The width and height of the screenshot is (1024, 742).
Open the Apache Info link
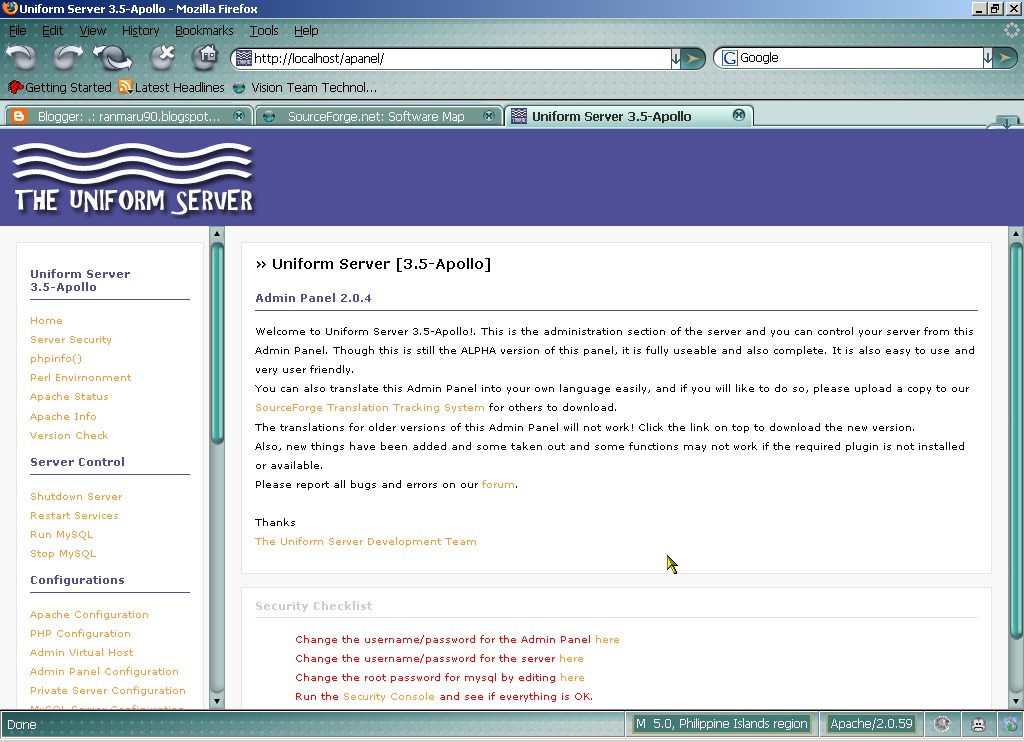pyautogui.click(x=63, y=417)
